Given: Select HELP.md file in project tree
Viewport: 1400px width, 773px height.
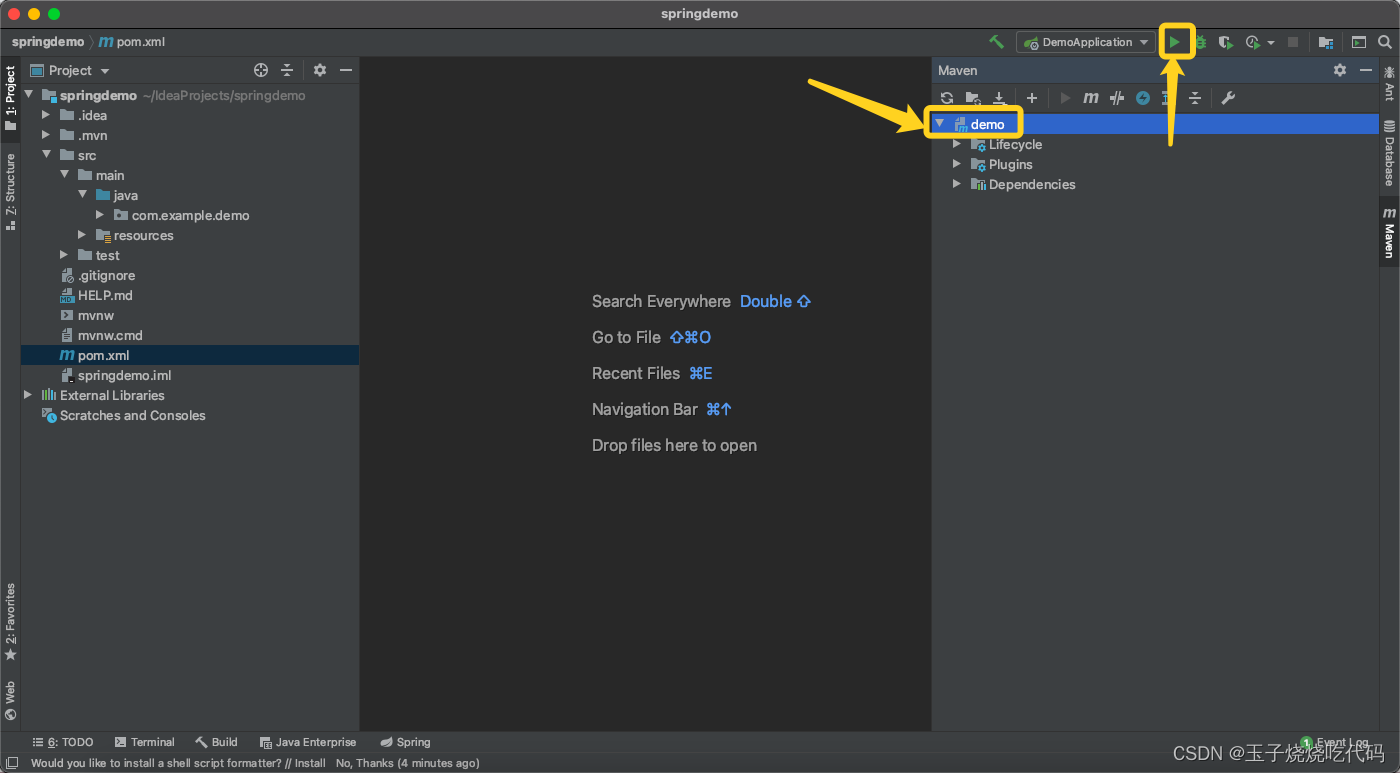Looking at the screenshot, I should tap(190, 295).
